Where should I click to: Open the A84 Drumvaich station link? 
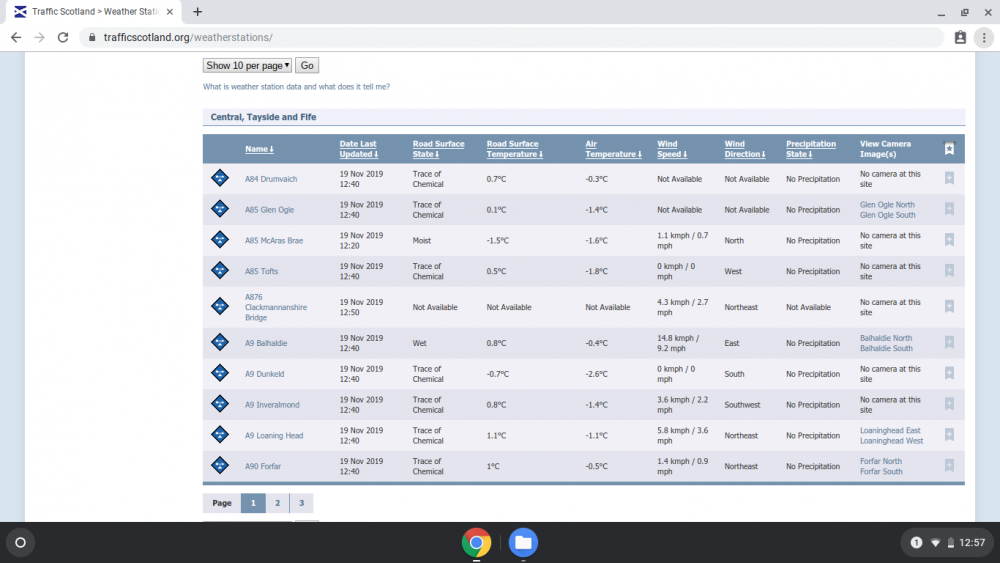(x=271, y=179)
